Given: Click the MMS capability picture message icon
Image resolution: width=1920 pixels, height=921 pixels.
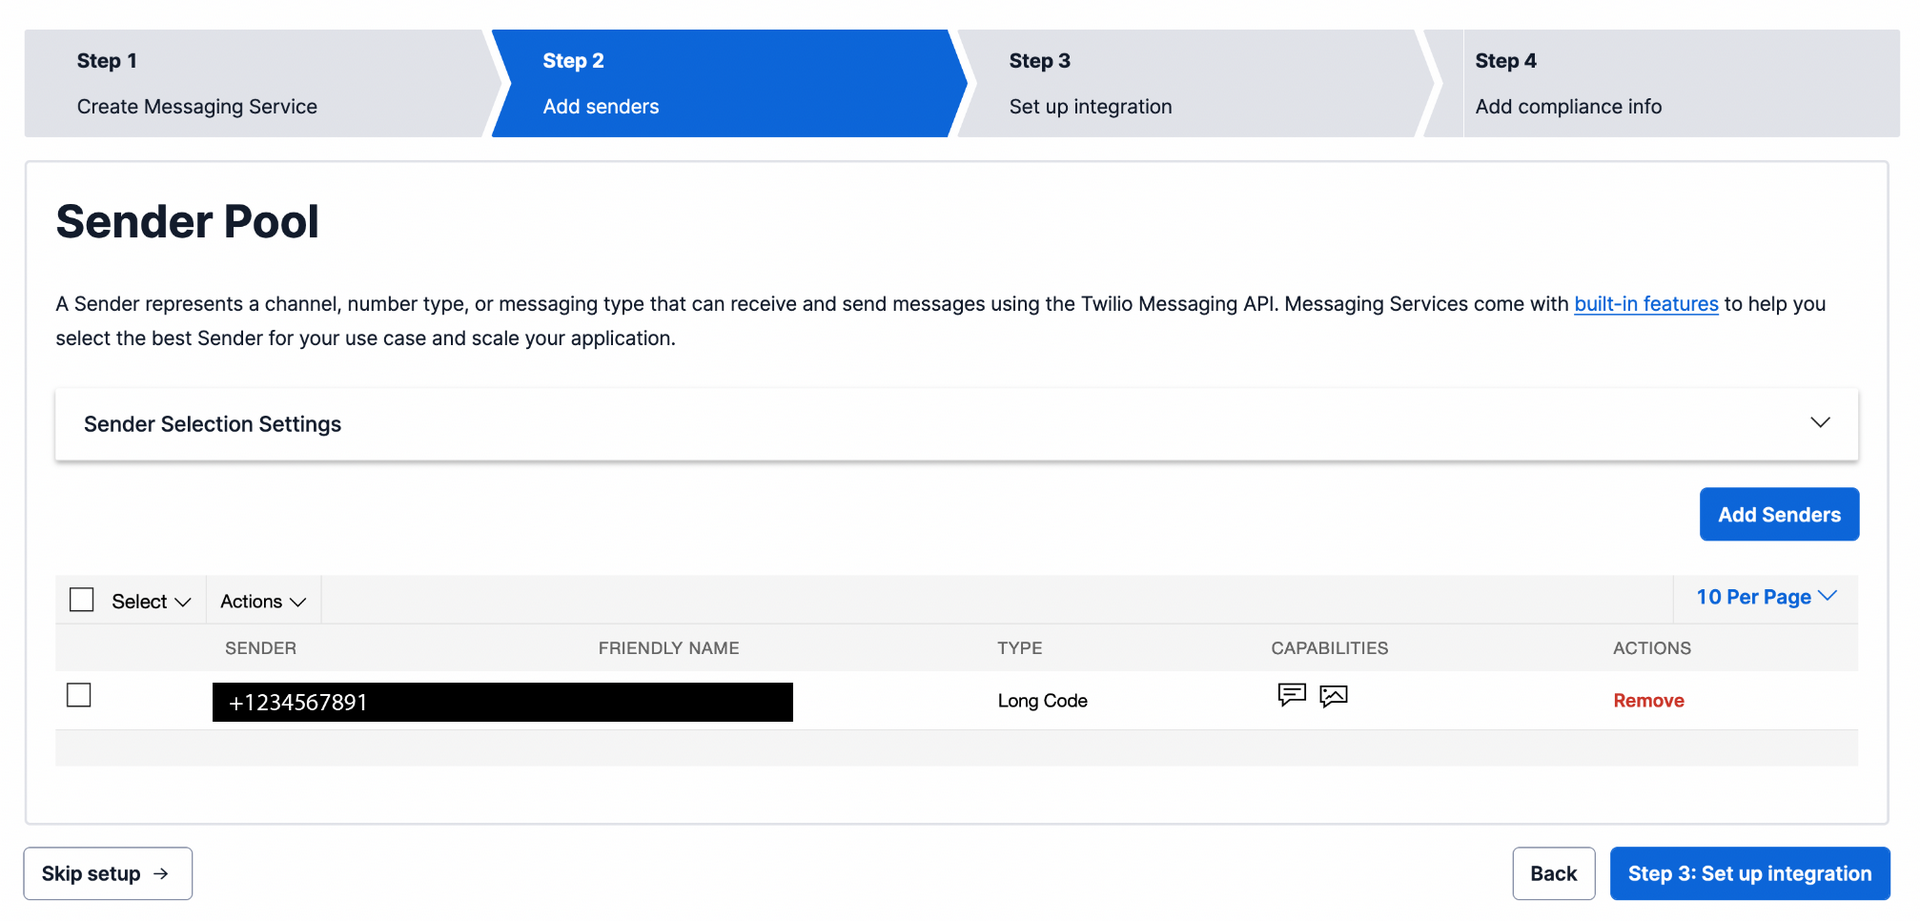Looking at the screenshot, I should 1333,696.
